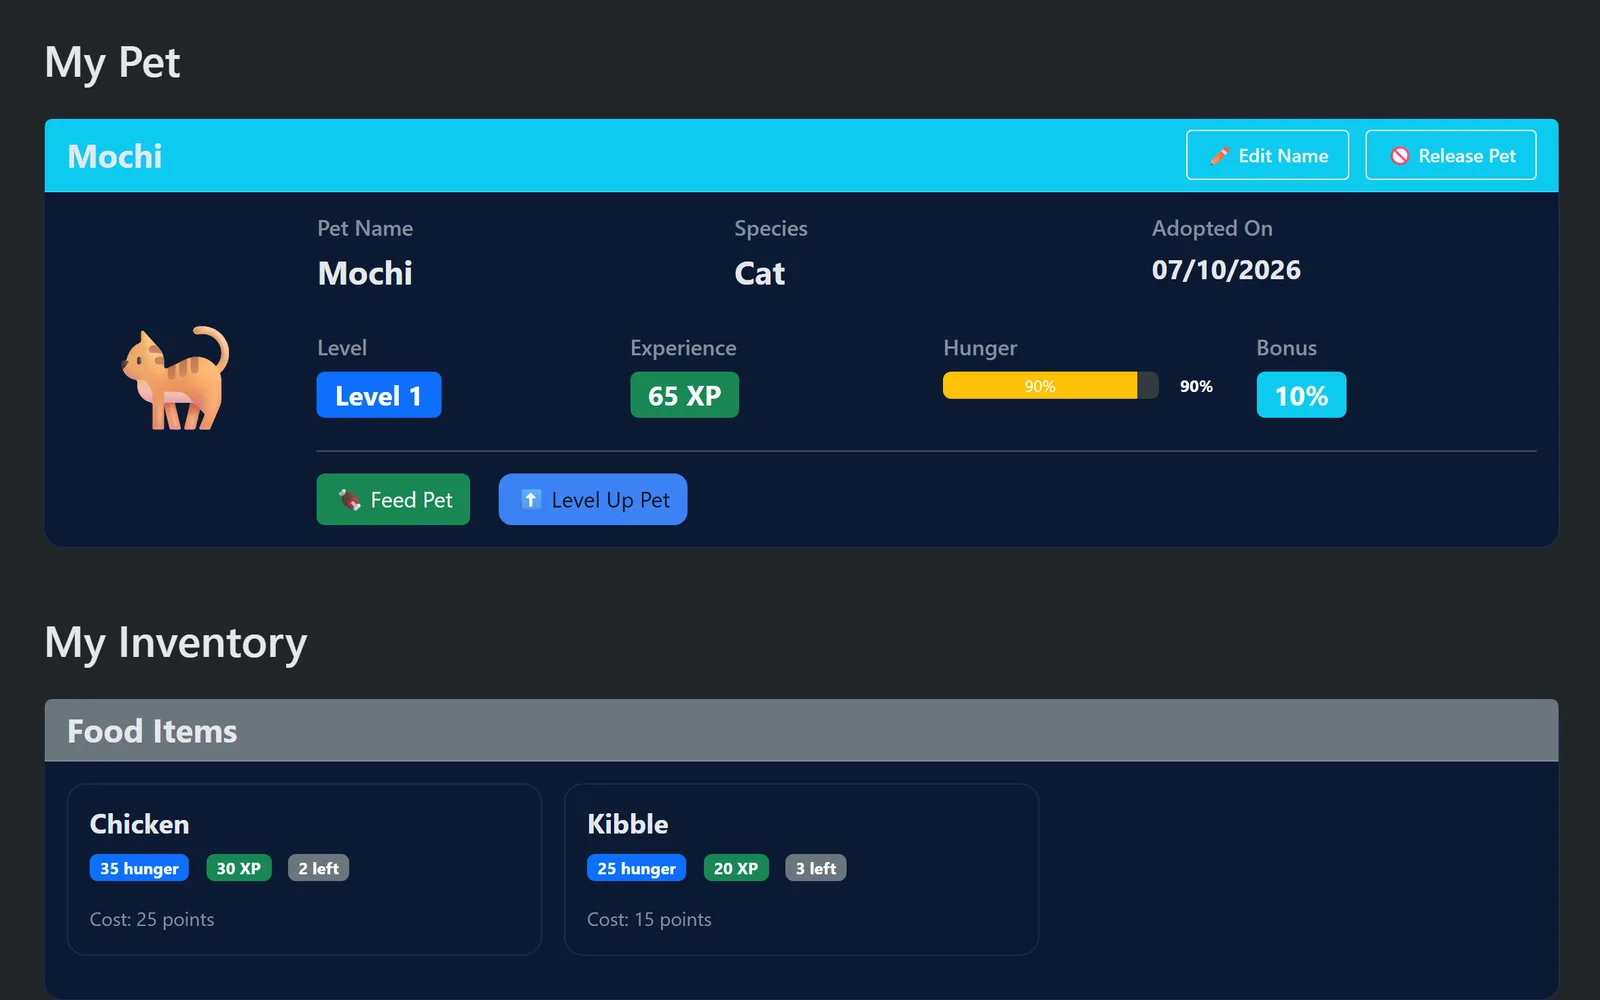This screenshot has width=1600, height=1000.
Task: Click the 90% text beside hunger bar
Action: (x=1196, y=386)
